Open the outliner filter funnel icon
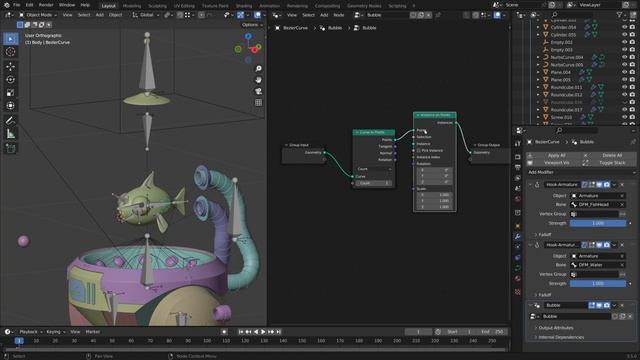The height and width of the screenshot is (360, 640). 619,15
